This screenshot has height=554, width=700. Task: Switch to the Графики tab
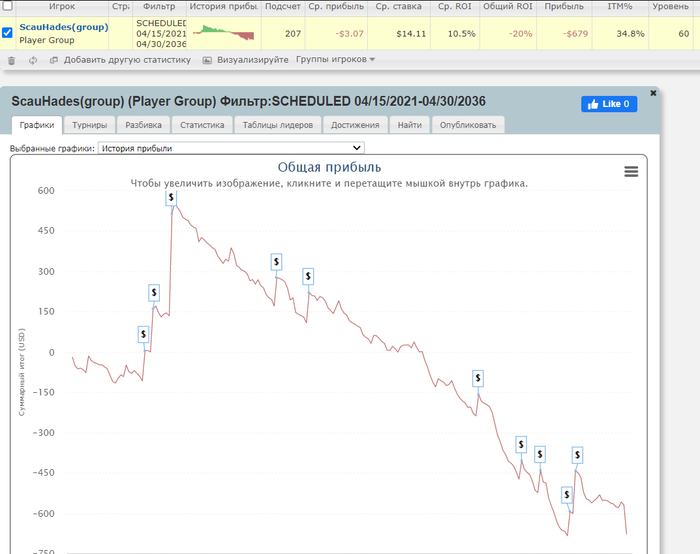[37, 125]
